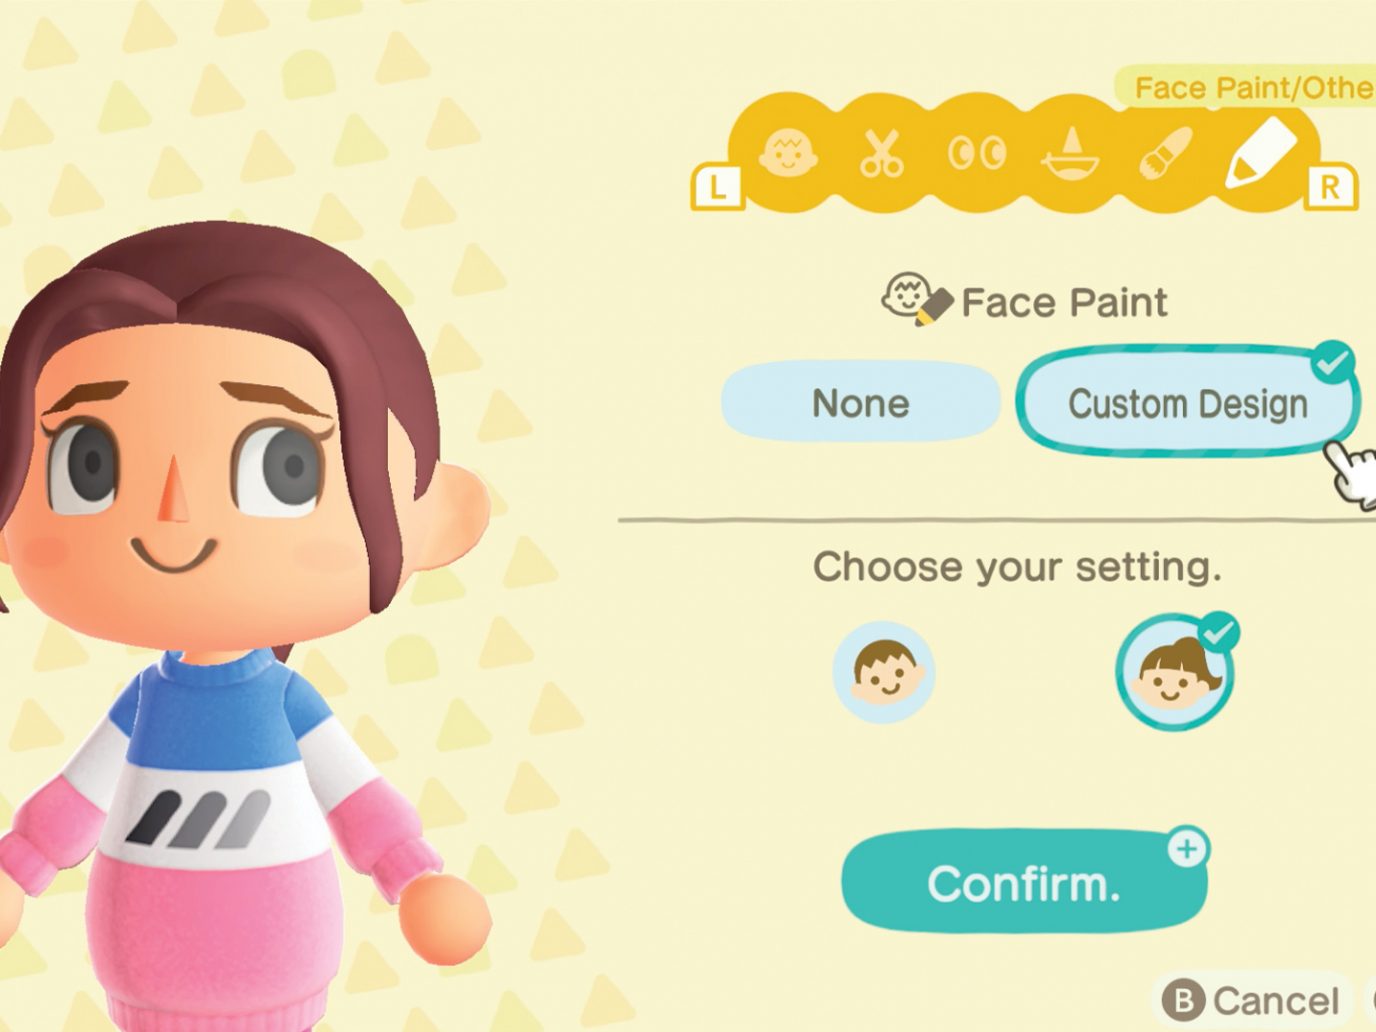Select the boy style setting
Screen dimensions: 1376x1032
pyautogui.click(x=884, y=672)
